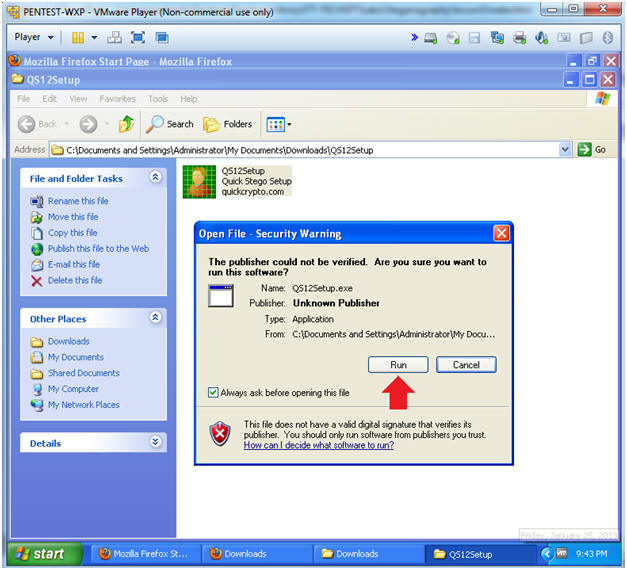Open the File menu
The width and height of the screenshot is (627, 570).
click(x=24, y=99)
